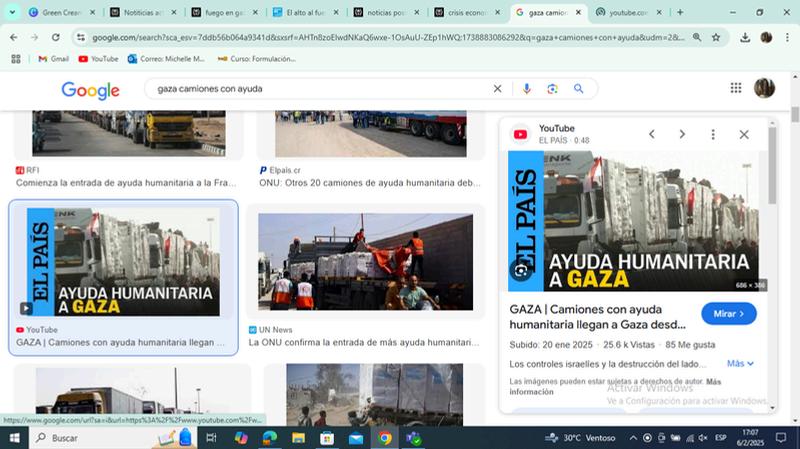Switch to the El alto al fue tab
Image resolution: width=800 pixels, height=449 pixels.
pyautogui.click(x=305, y=12)
